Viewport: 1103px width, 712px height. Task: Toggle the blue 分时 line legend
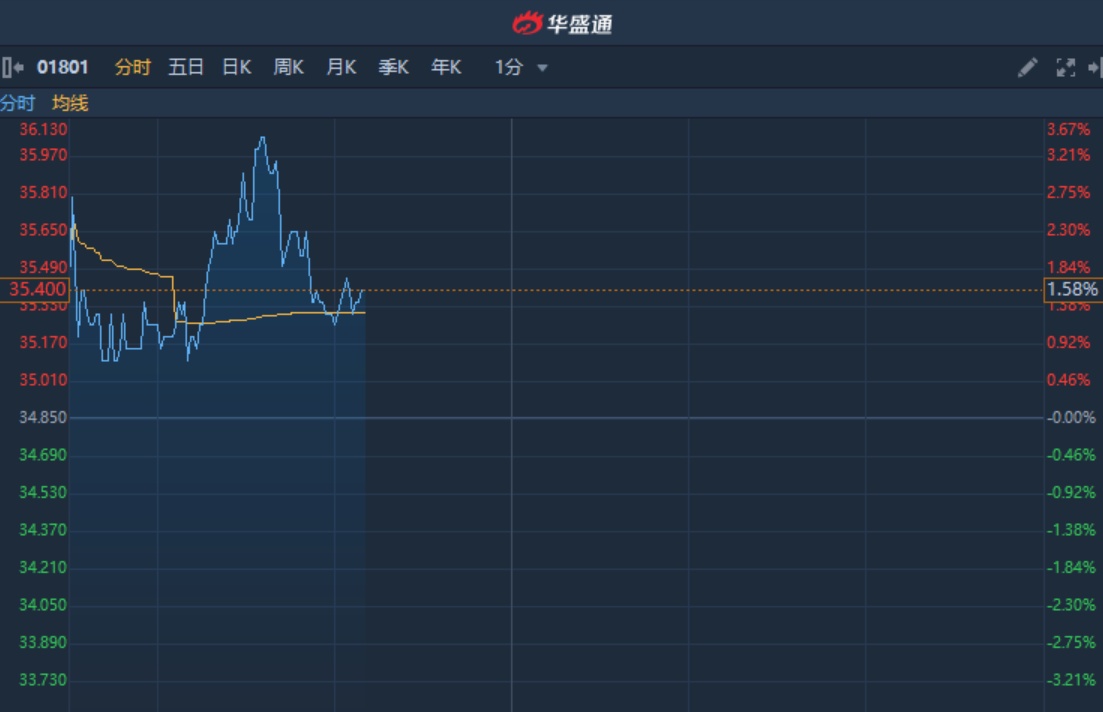(17, 103)
